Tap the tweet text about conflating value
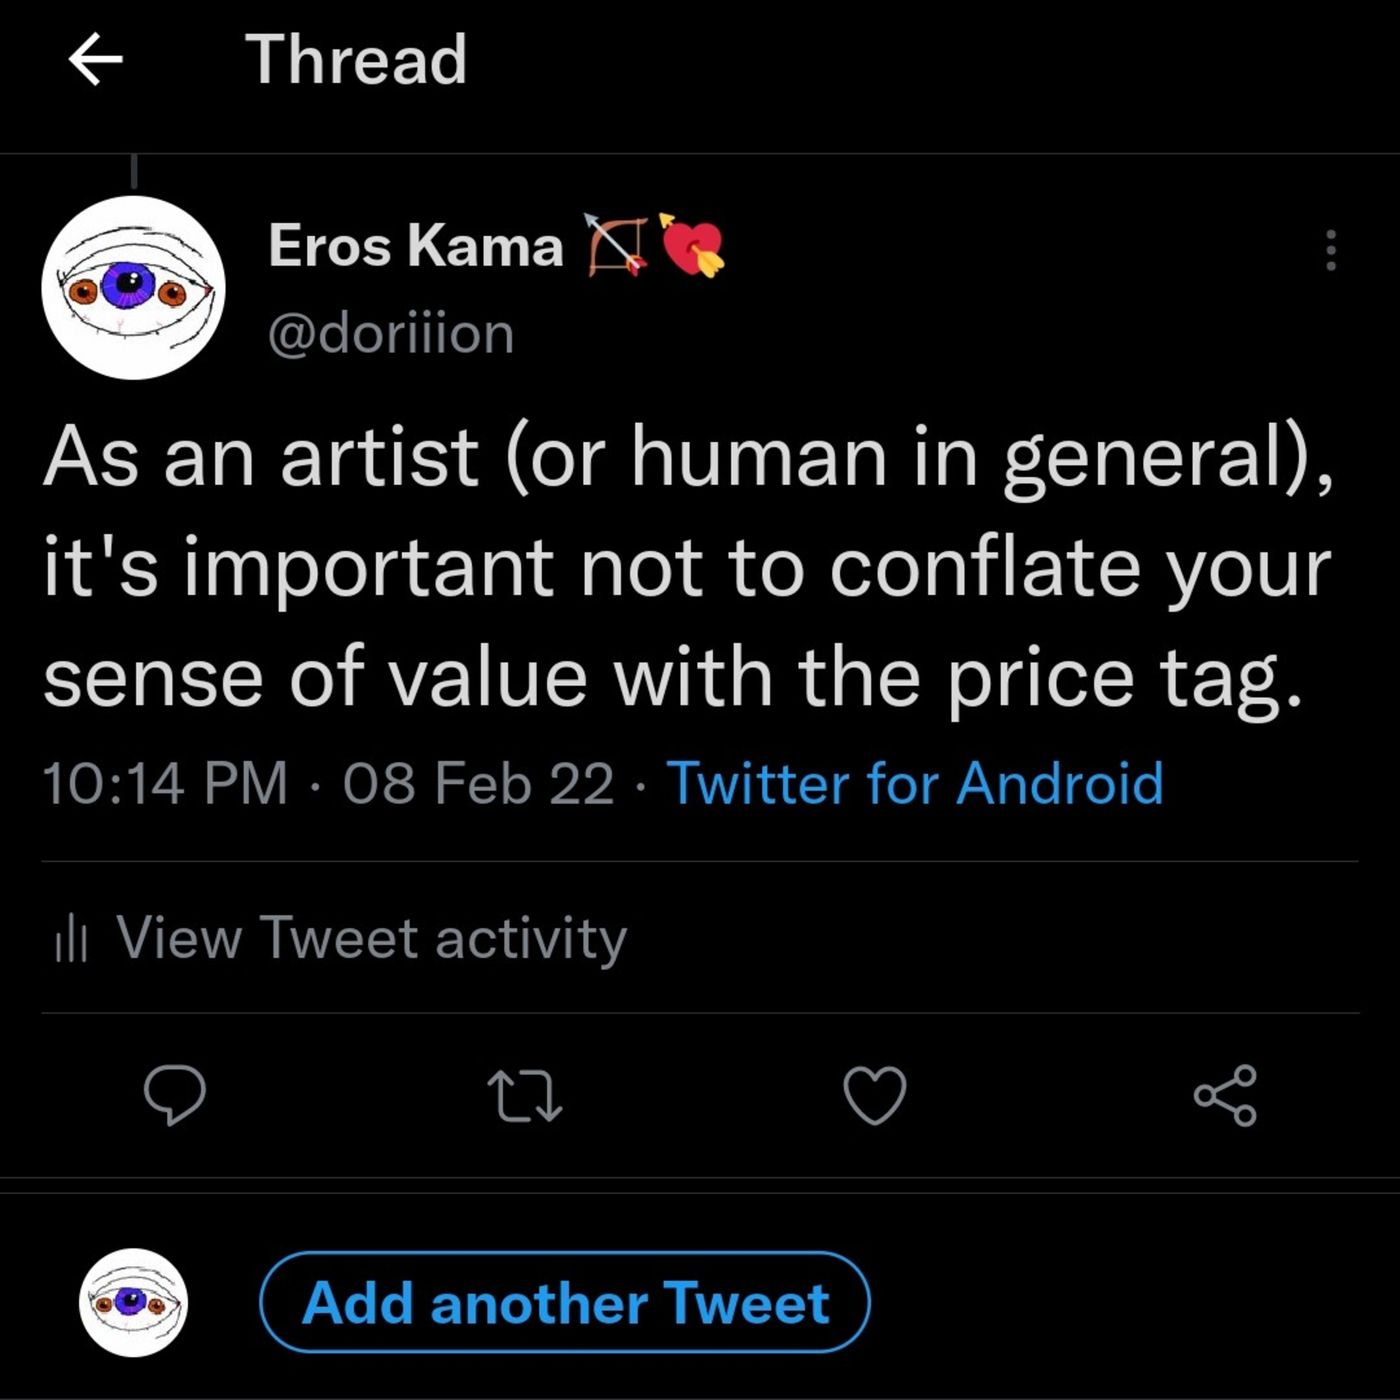1400x1400 pixels. tap(688, 567)
